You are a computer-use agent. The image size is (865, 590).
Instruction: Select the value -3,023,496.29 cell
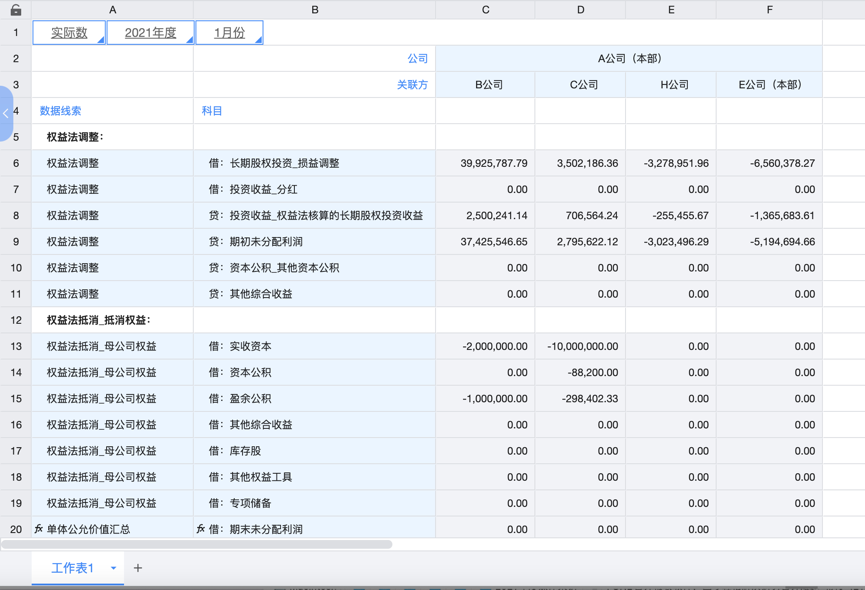point(671,242)
